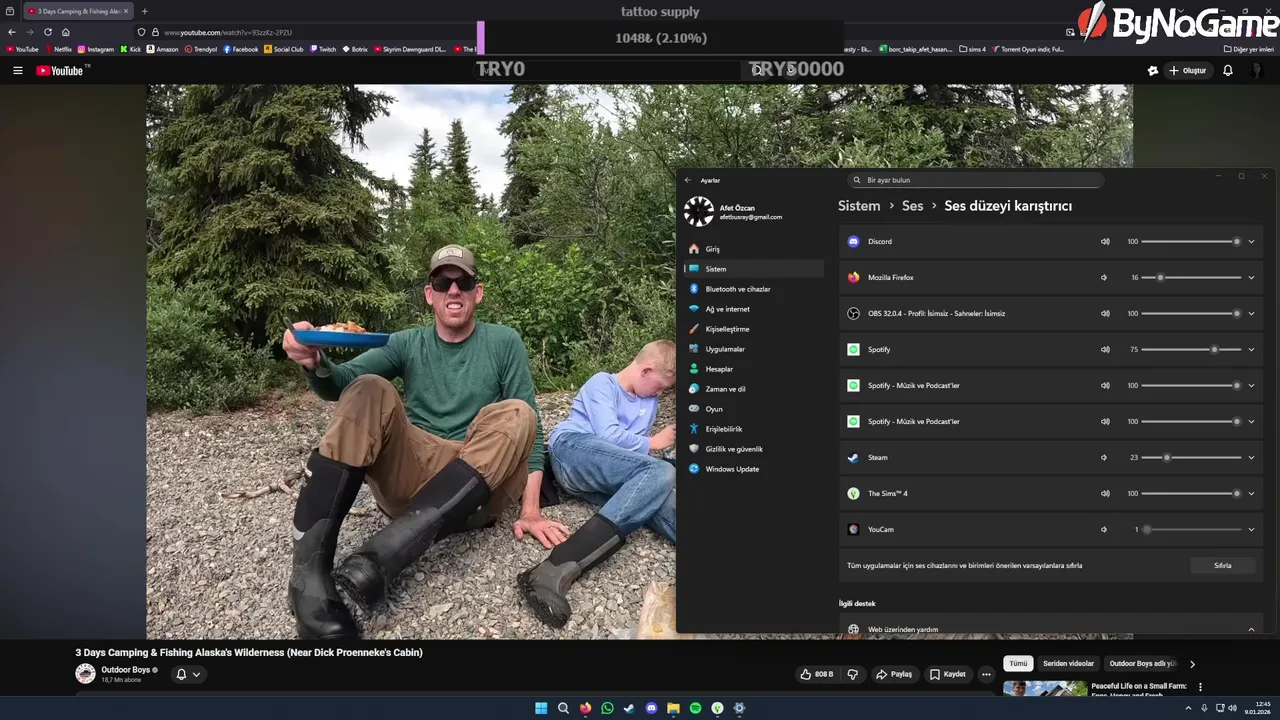Viewport: 1280px width, 720px height.
Task: Open Facebook bookmark
Action: 241,49
